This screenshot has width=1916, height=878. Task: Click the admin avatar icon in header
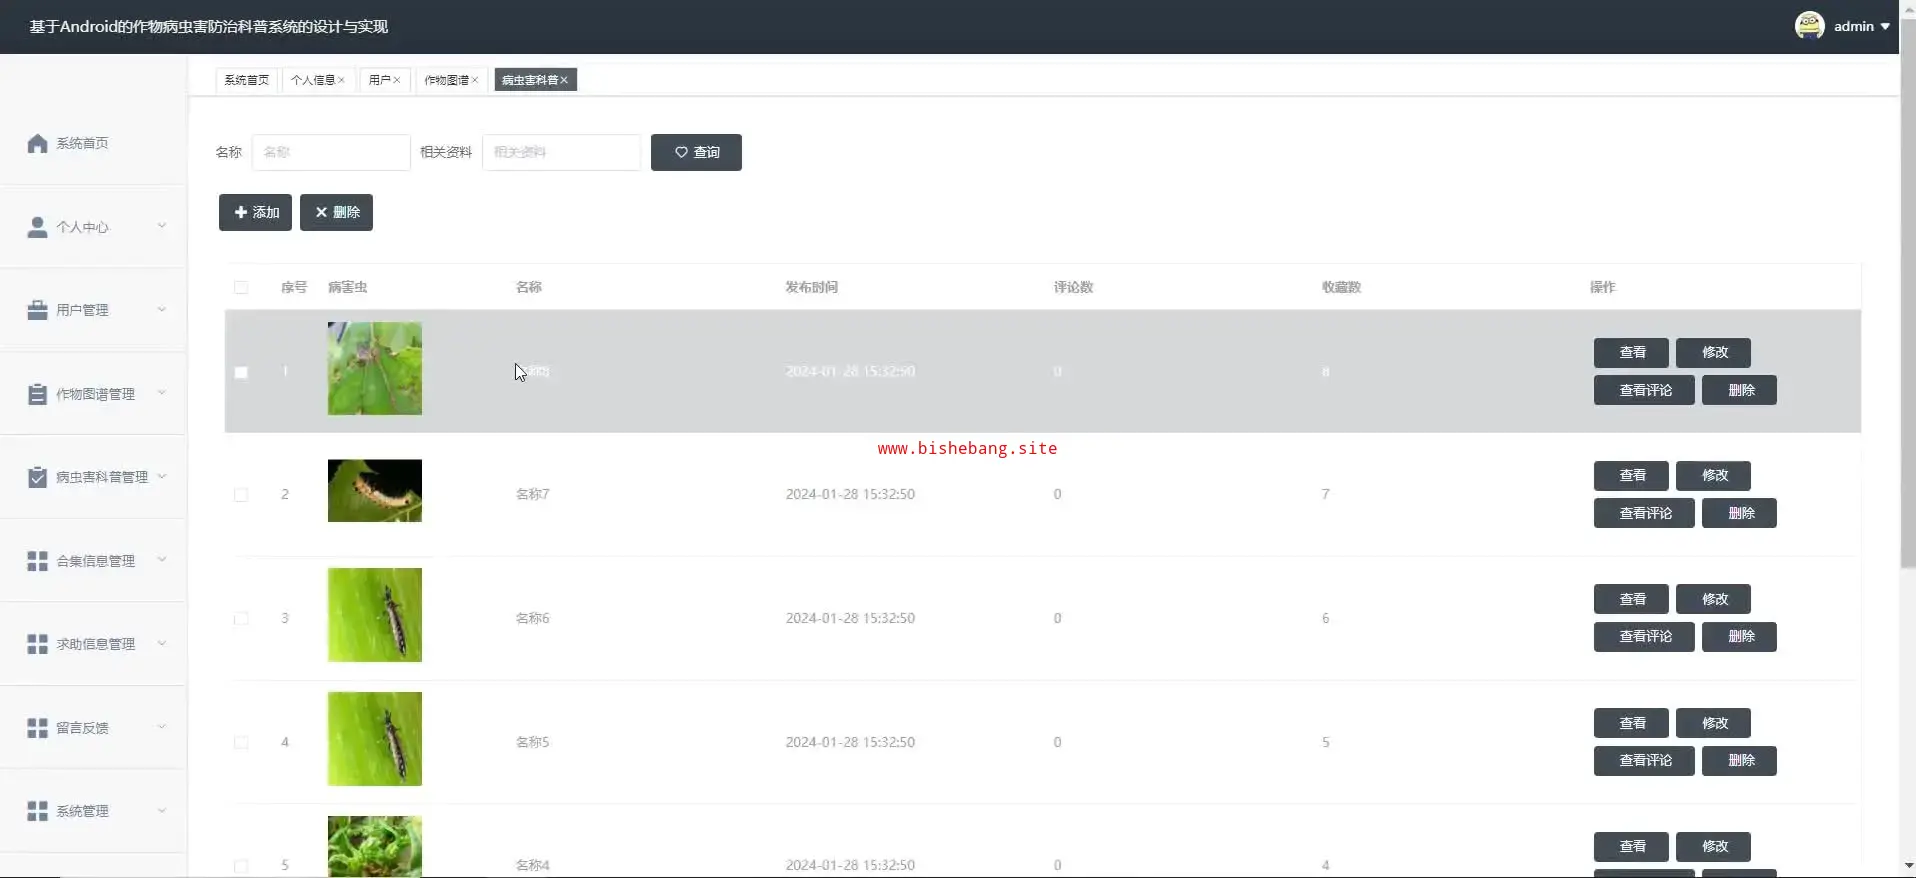pyautogui.click(x=1809, y=26)
